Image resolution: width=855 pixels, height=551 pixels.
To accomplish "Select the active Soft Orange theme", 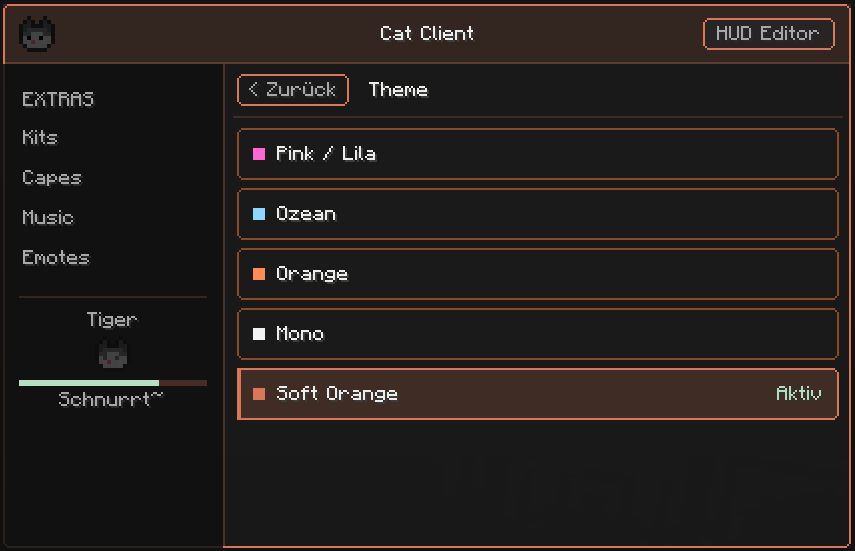I will coord(538,394).
